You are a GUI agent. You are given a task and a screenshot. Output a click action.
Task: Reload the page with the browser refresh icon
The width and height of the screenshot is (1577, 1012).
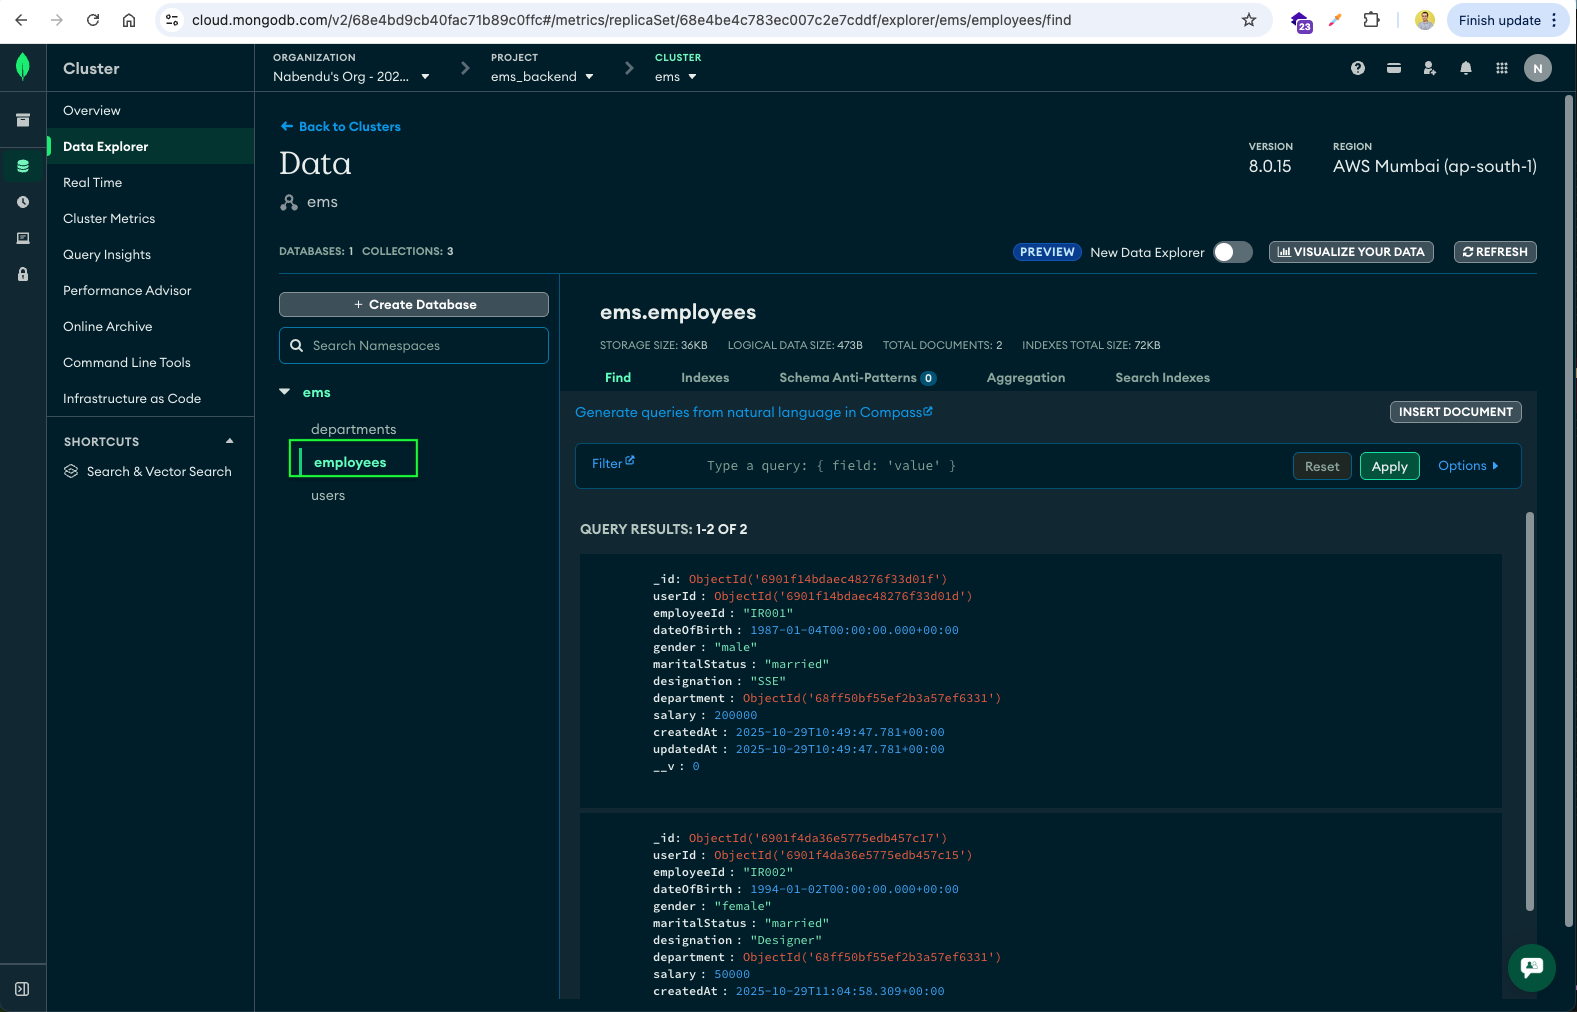(x=93, y=20)
